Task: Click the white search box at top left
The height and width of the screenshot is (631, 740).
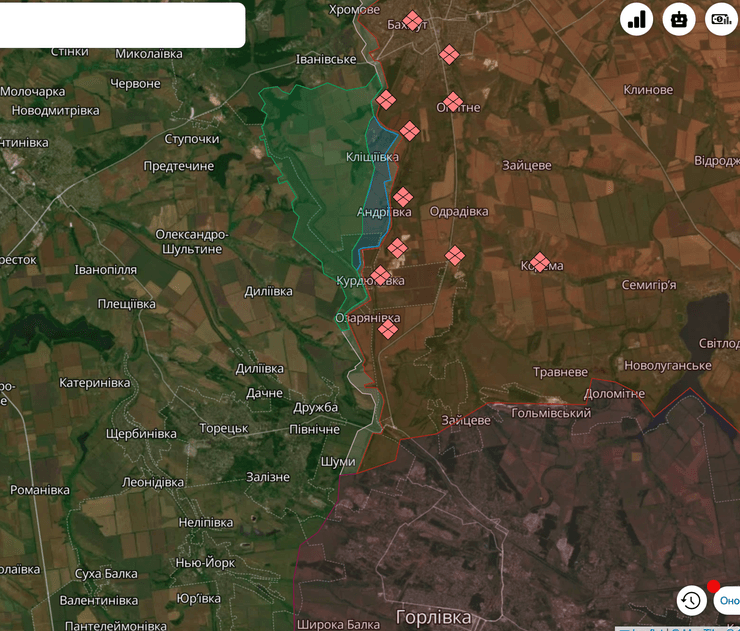Action: point(122,25)
